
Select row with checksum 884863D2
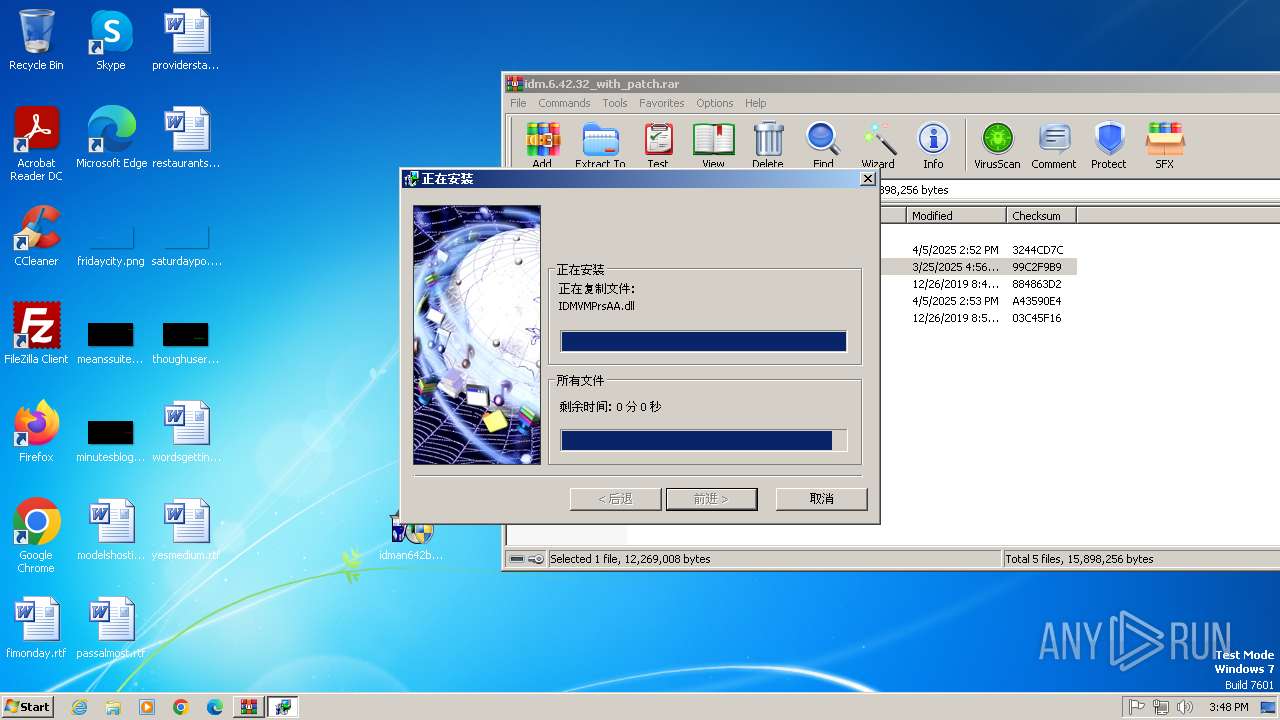978,284
